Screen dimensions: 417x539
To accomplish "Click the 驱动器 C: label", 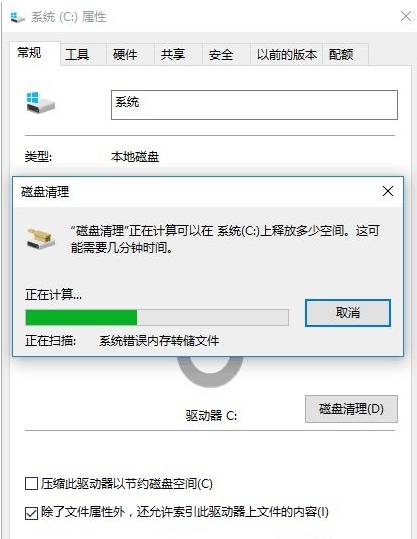I will click(211, 416).
